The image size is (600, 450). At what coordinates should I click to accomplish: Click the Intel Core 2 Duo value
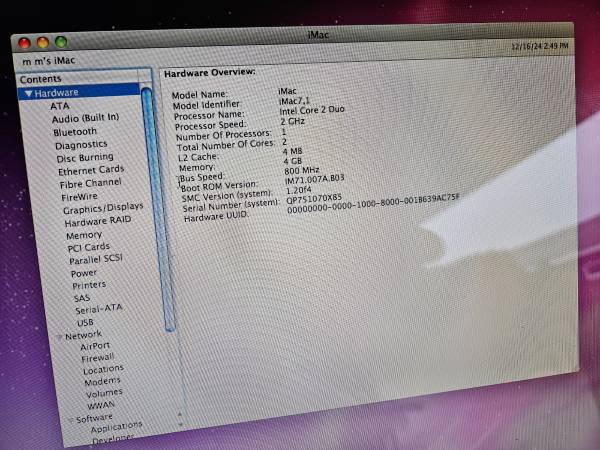(x=312, y=111)
